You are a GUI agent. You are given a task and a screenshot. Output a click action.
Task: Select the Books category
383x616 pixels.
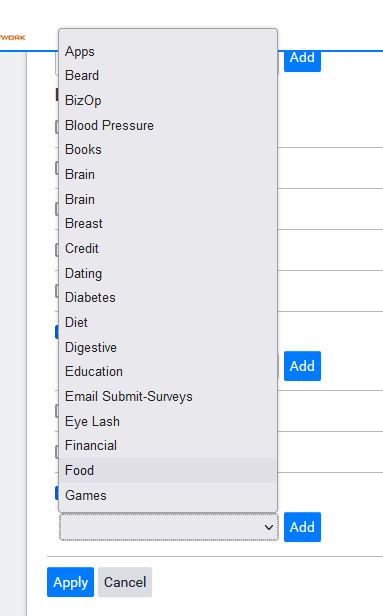pyautogui.click(x=168, y=150)
